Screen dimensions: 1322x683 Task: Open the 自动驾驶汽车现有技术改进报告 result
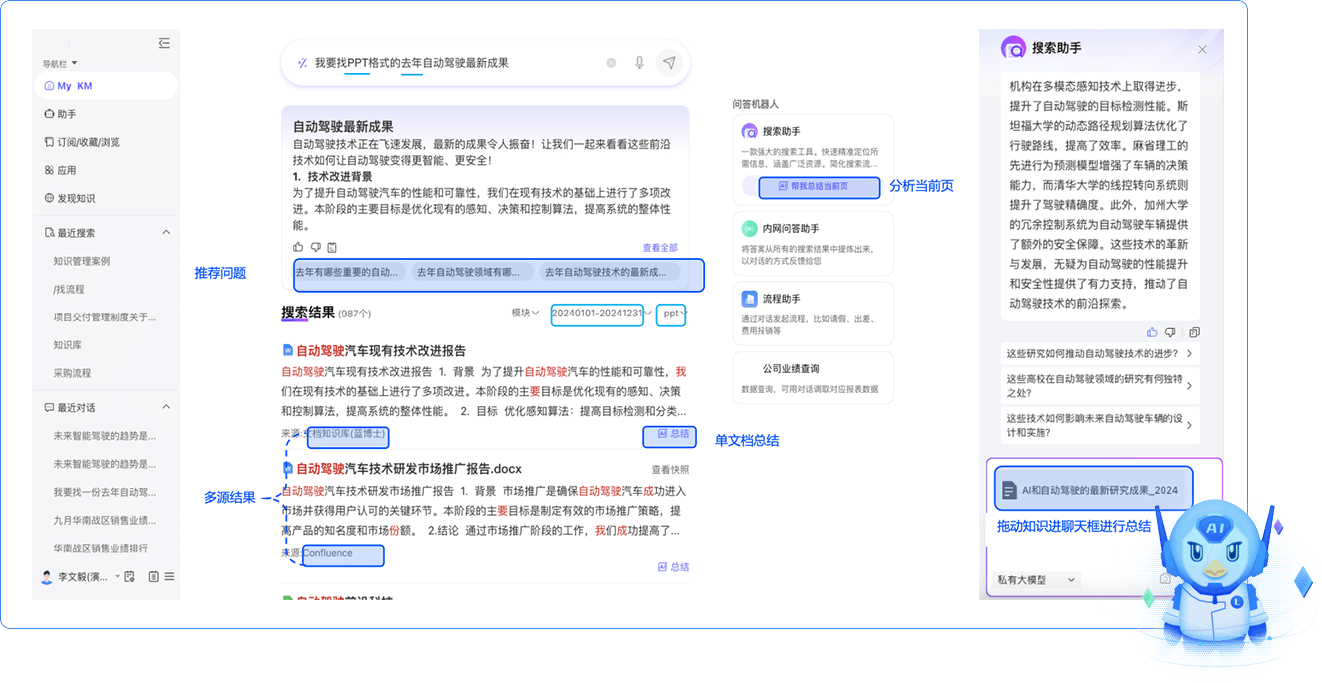(380, 351)
